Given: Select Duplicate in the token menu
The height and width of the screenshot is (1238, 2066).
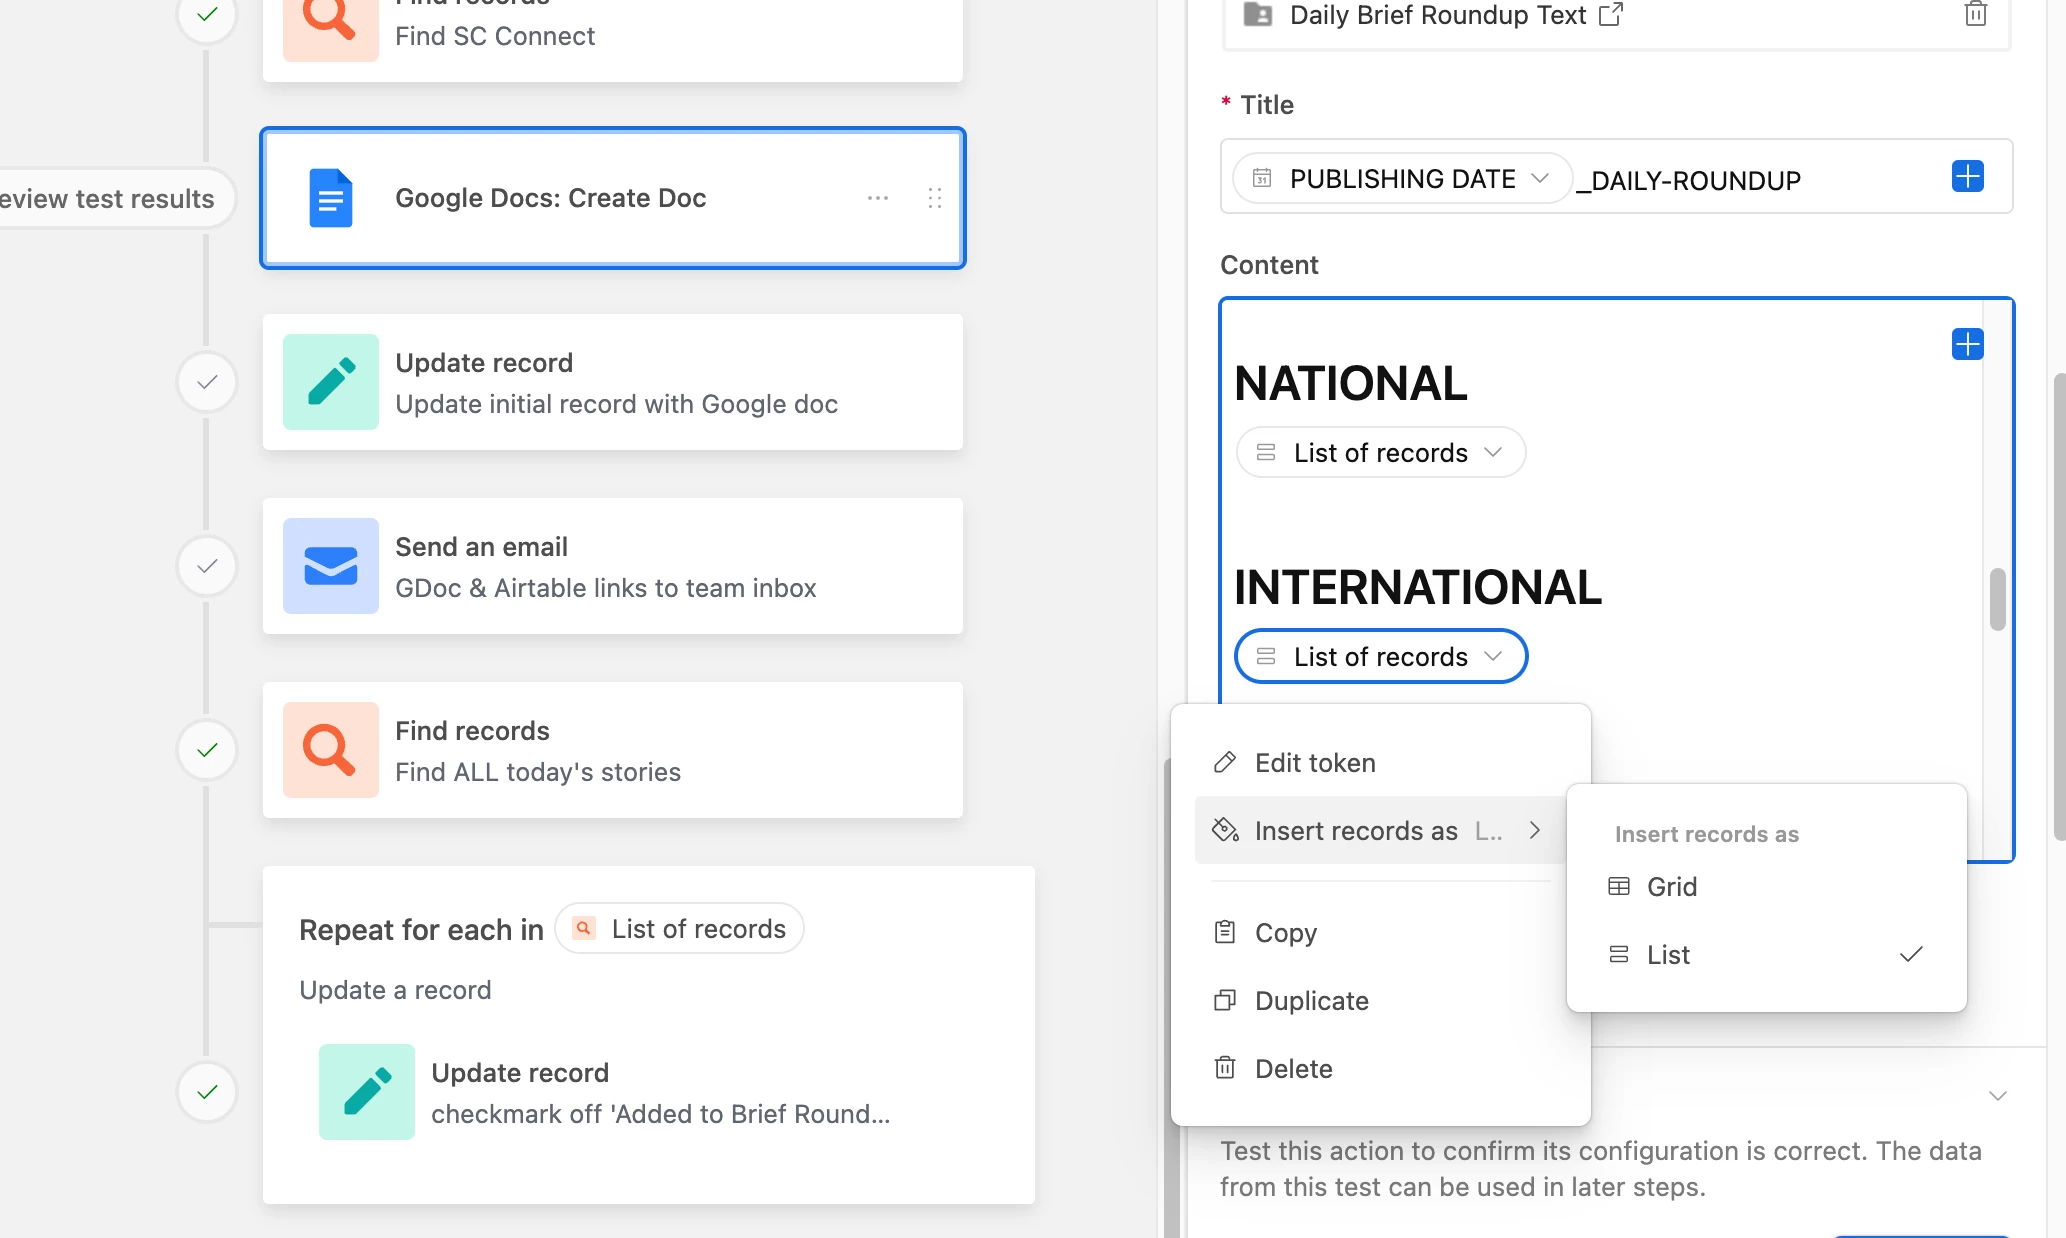Looking at the screenshot, I should pyautogui.click(x=1311, y=1001).
